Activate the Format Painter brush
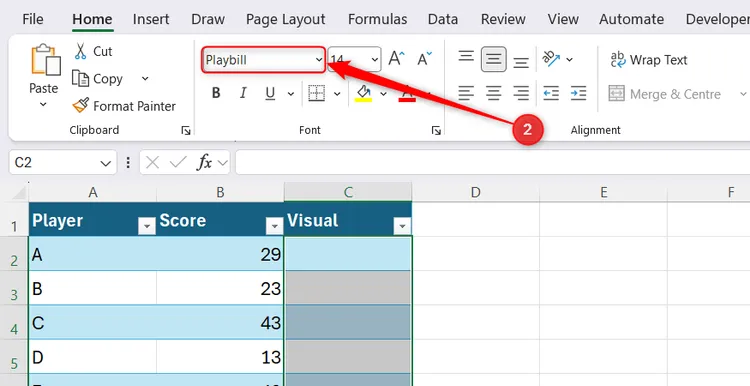This screenshot has height=386, width=750. click(80, 106)
